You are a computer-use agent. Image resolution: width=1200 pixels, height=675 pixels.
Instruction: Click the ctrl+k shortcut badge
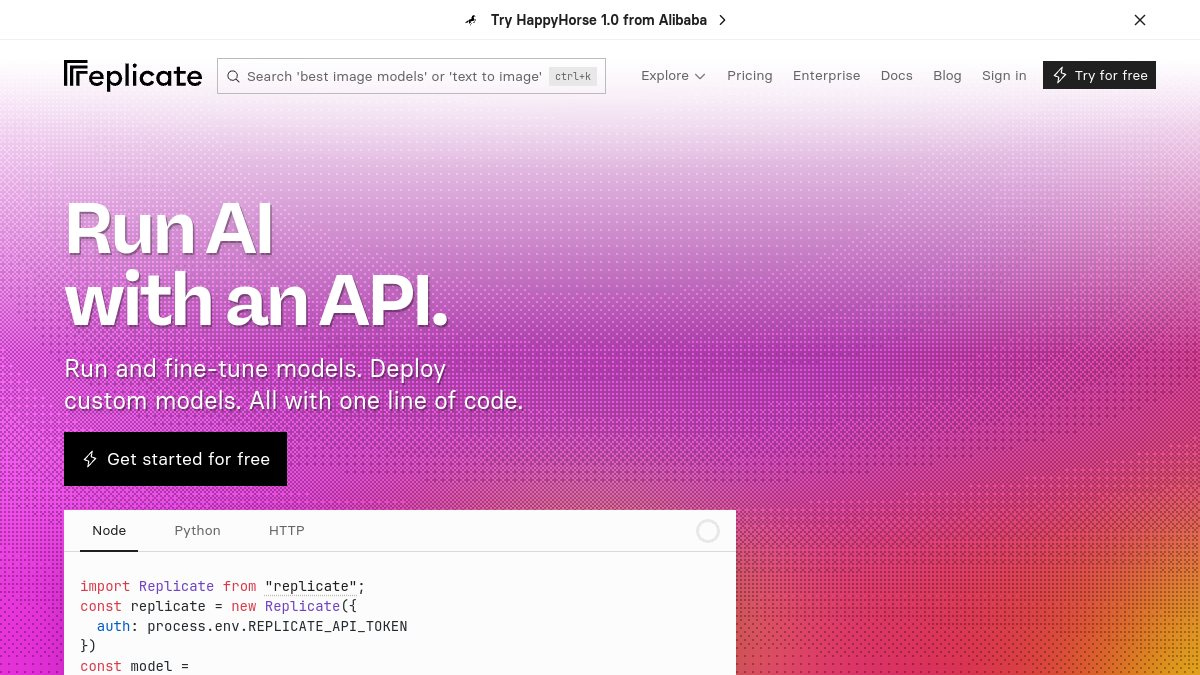(573, 76)
